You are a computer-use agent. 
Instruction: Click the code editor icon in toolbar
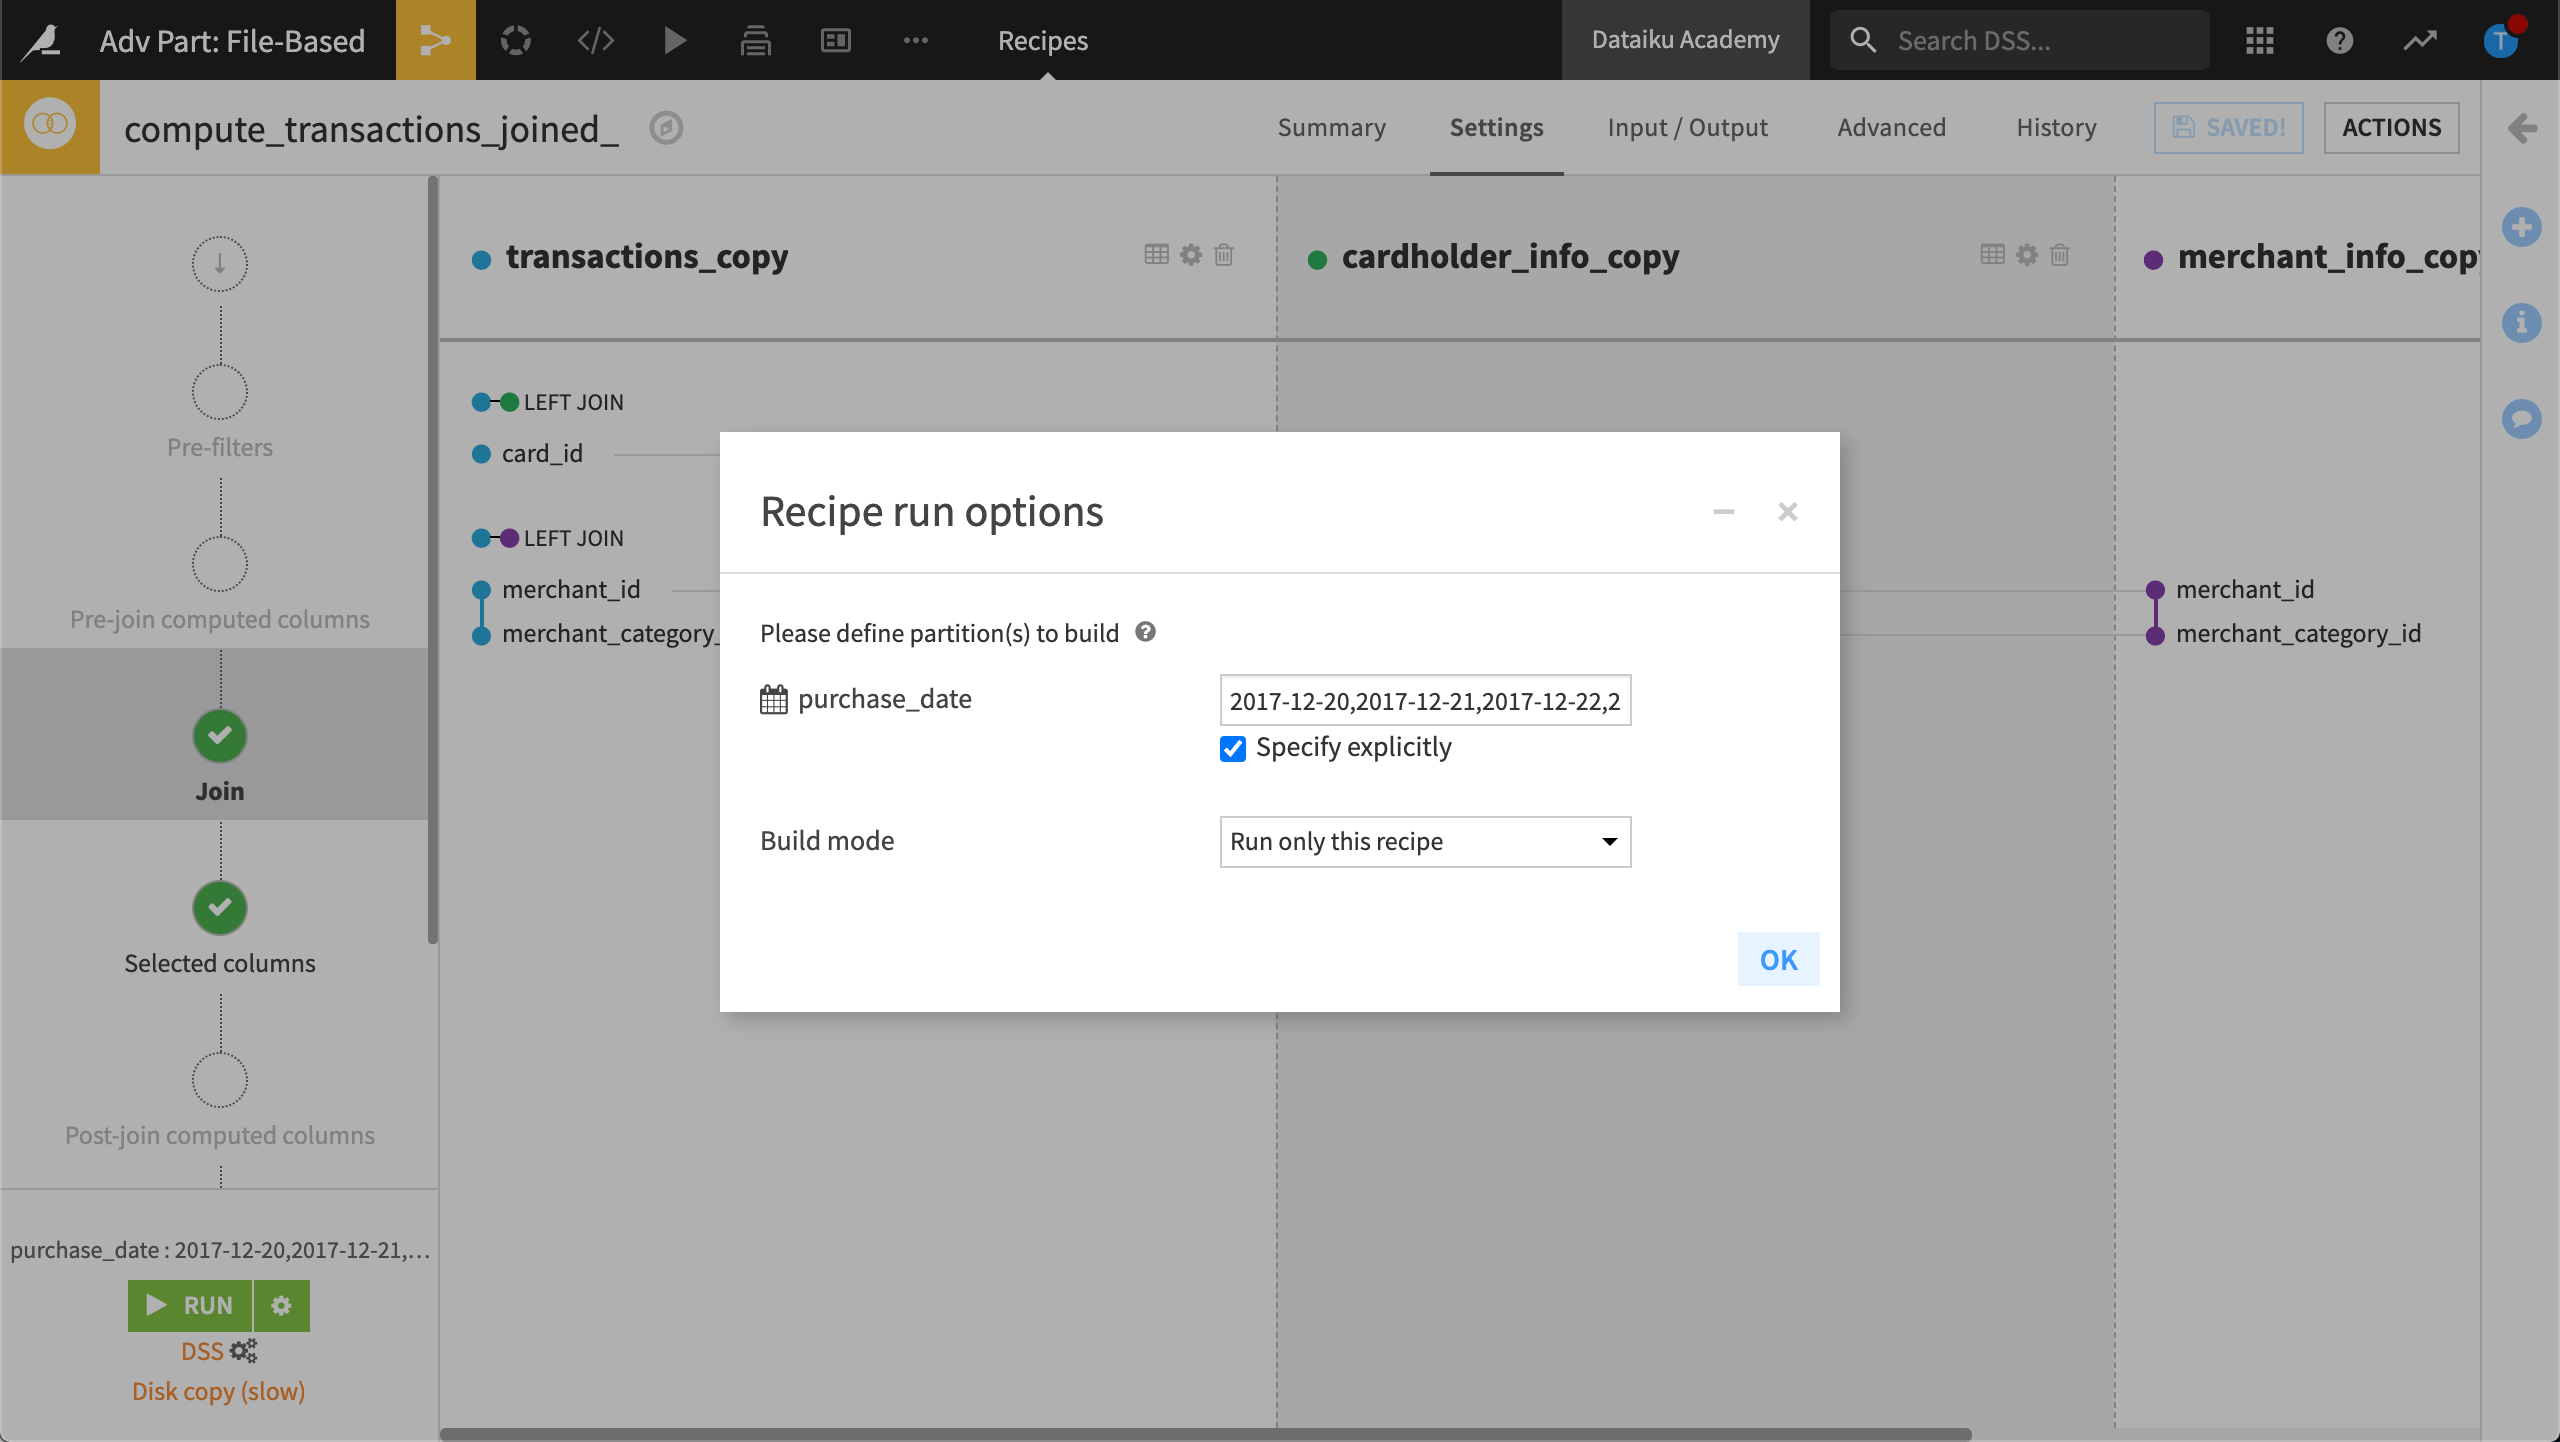[x=594, y=39]
